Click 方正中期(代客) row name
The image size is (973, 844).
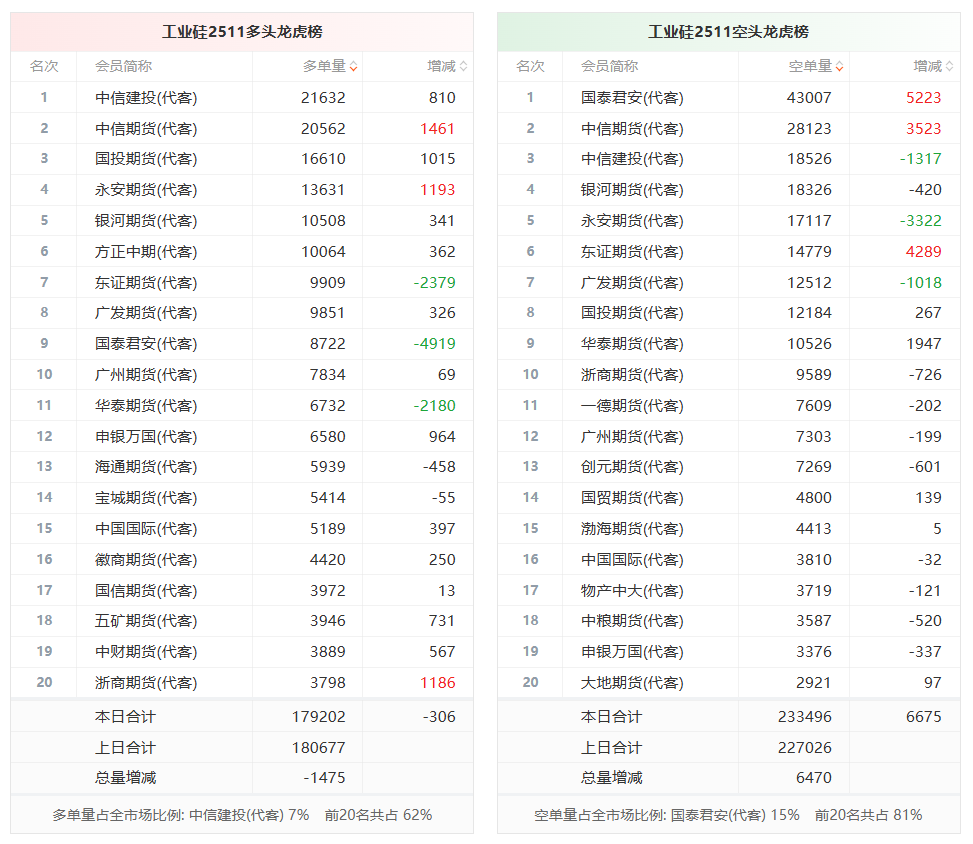[146, 252]
